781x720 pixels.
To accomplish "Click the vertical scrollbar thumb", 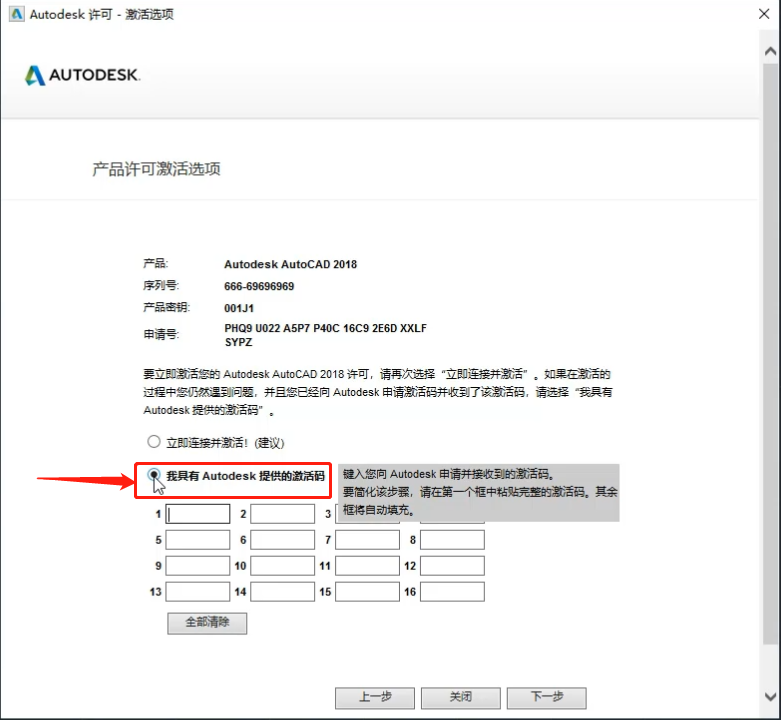I will 771,354.
